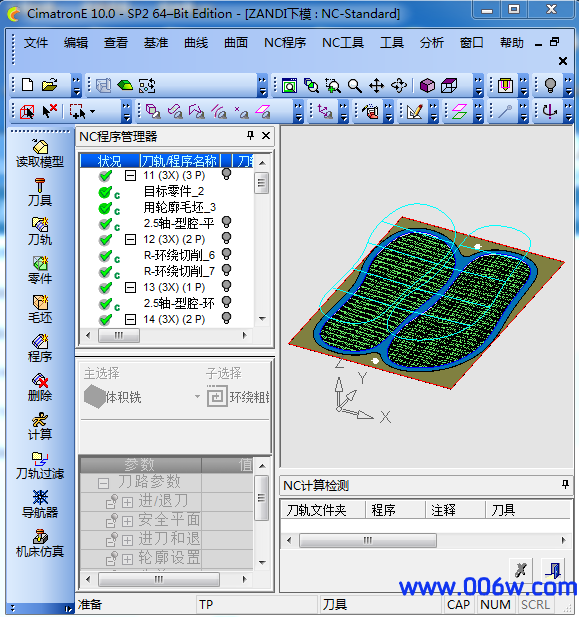This screenshot has width=579, height=617.
Task: Pin the NC程序管理器 panel
Action: (x=250, y=136)
